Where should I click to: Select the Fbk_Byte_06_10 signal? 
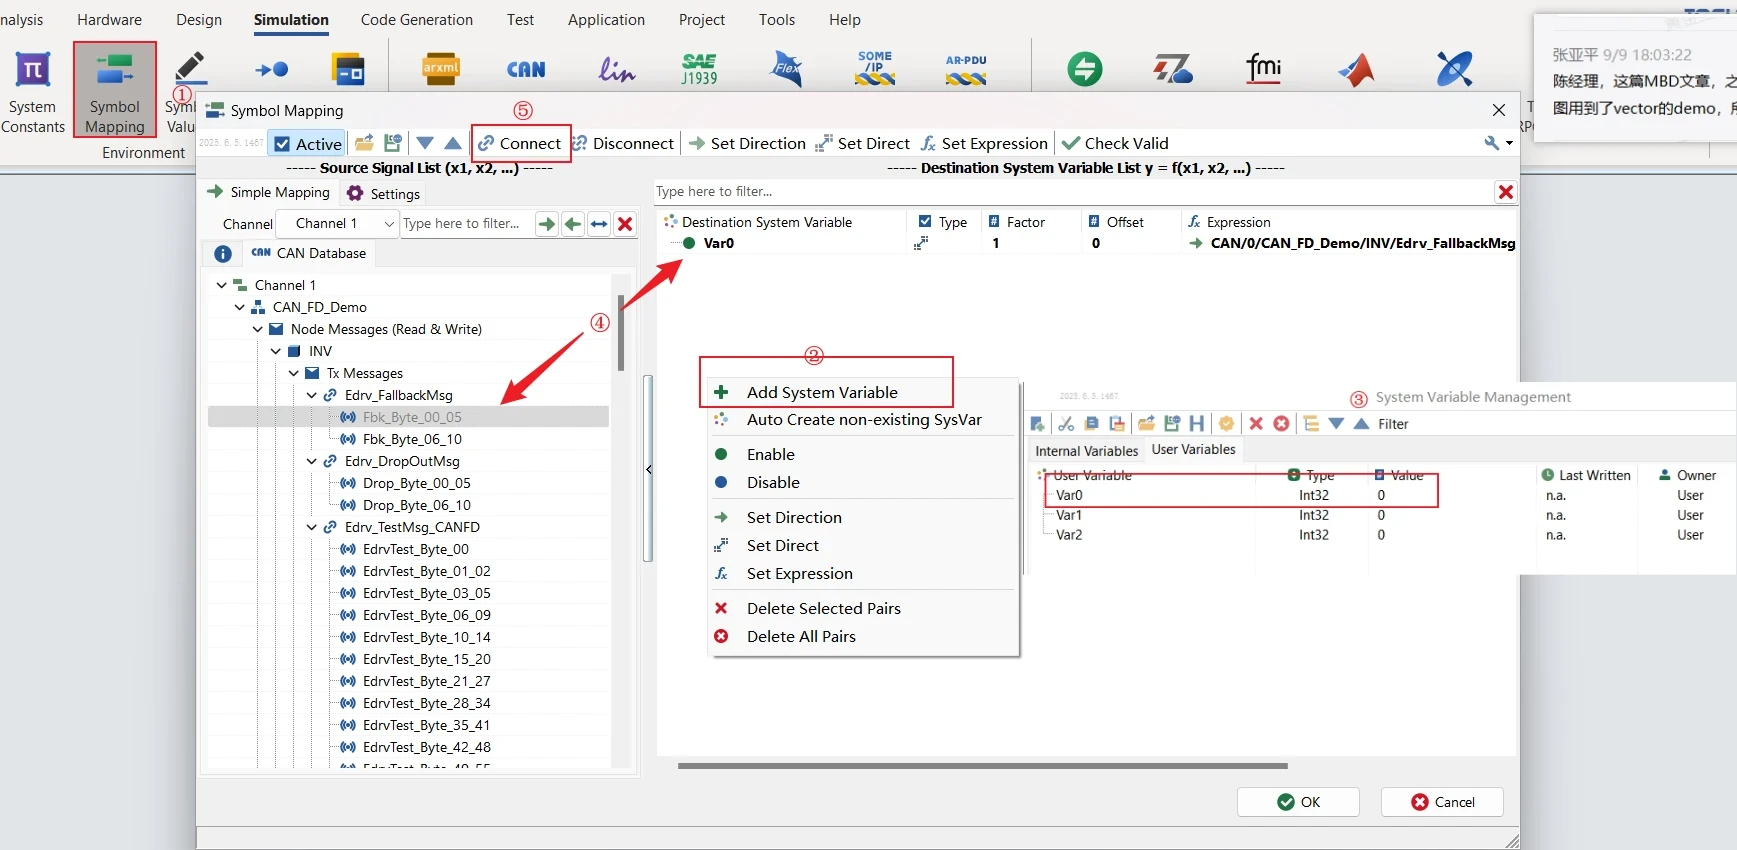tap(412, 439)
